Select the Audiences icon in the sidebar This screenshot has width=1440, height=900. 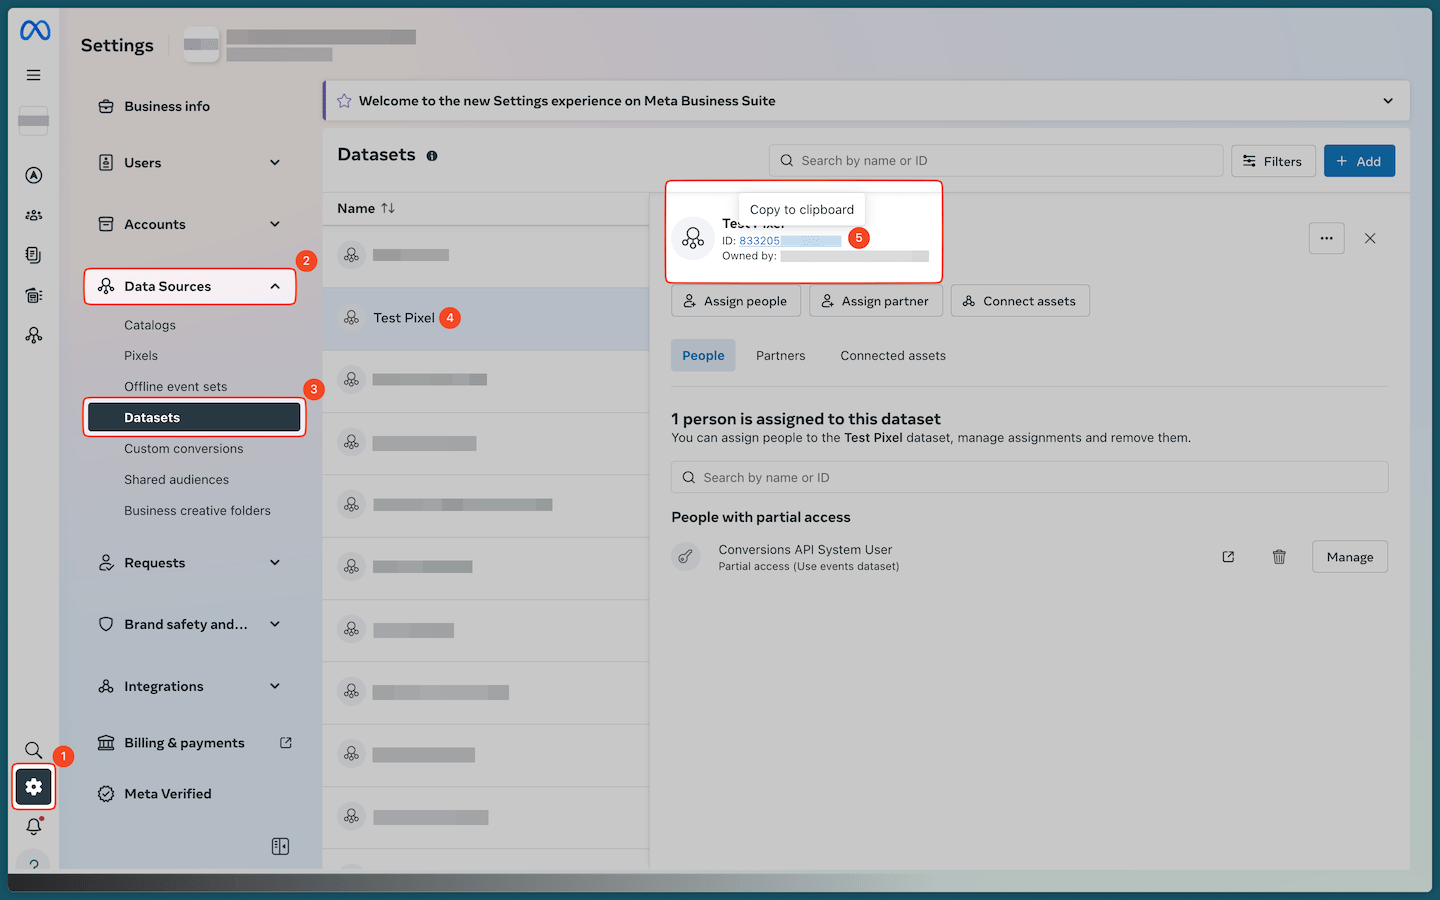[x=33, y=215]
